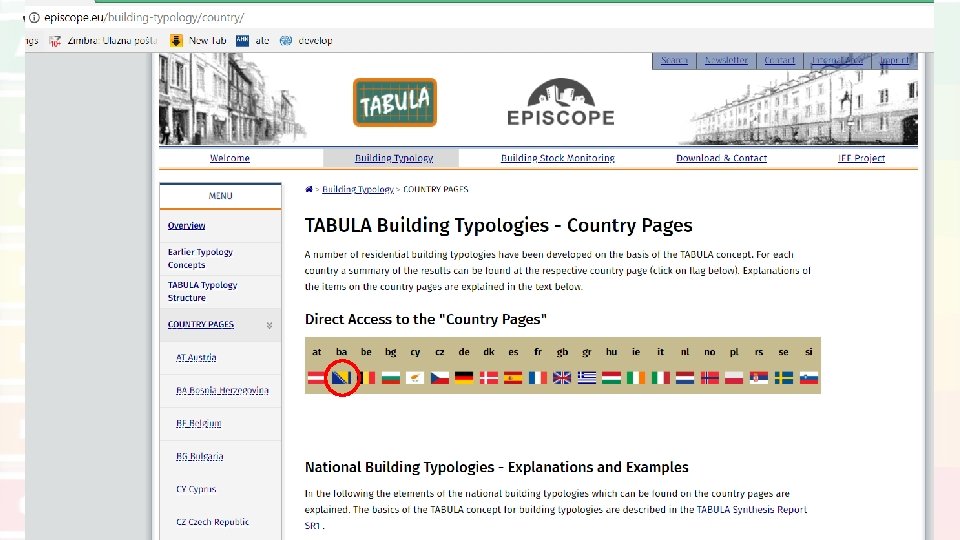Image resolution: width=960 pixels, height=540 pixels.
Task: Select Earlier Typology Concepts menu item
Action: 200,258
